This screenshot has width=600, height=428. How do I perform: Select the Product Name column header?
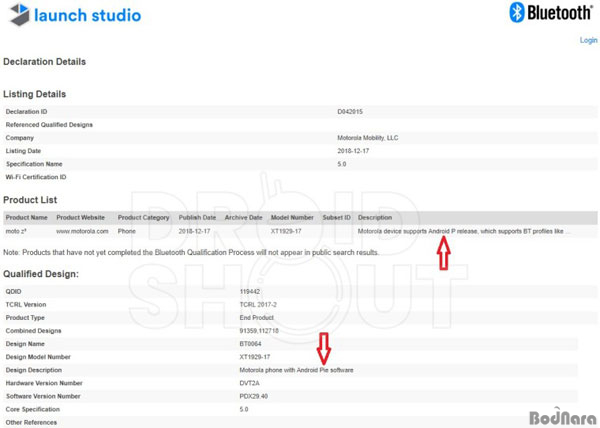click(x=26, y=217)
